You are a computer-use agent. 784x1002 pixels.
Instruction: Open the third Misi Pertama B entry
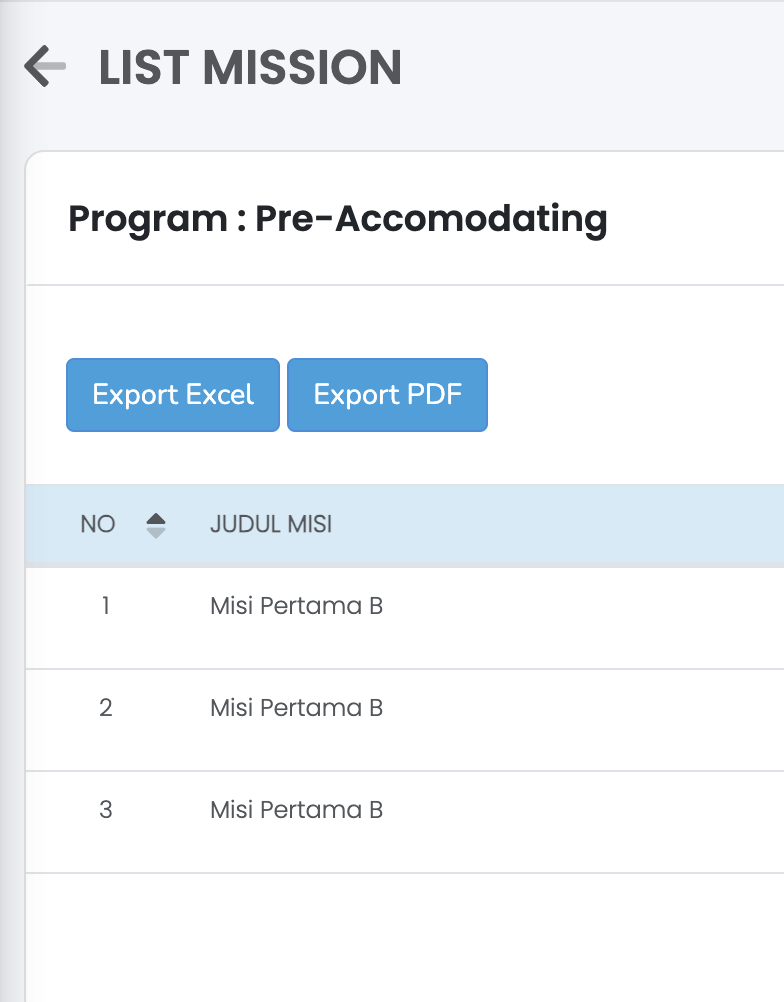click(x=296, y=810)
